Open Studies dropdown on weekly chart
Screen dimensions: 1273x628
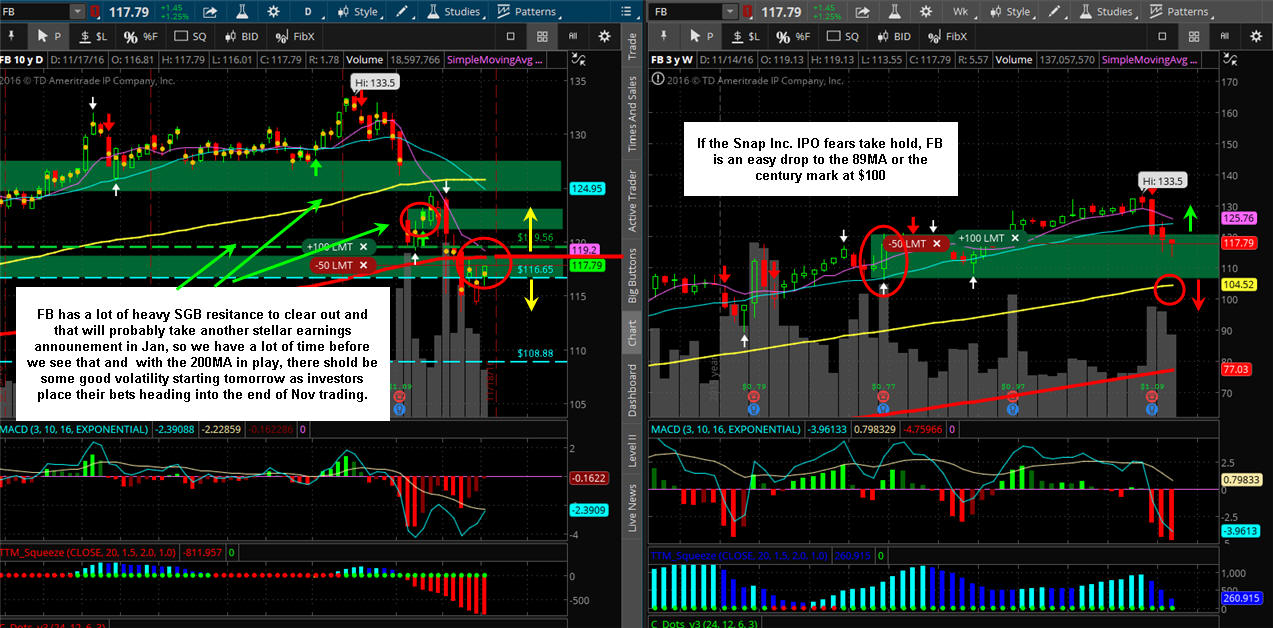coord(1107,12)
